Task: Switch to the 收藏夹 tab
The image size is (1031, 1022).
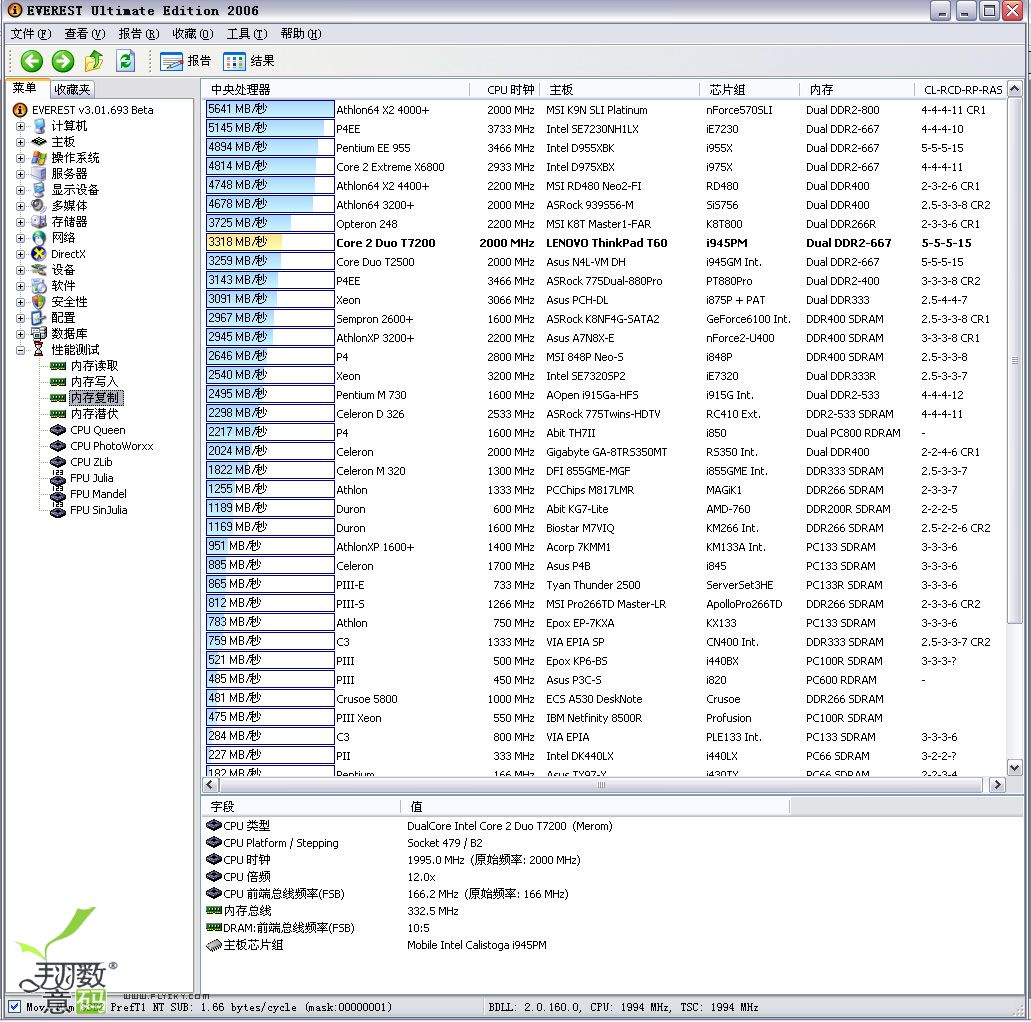Action: pyautogui.click(x=72, y=89)
